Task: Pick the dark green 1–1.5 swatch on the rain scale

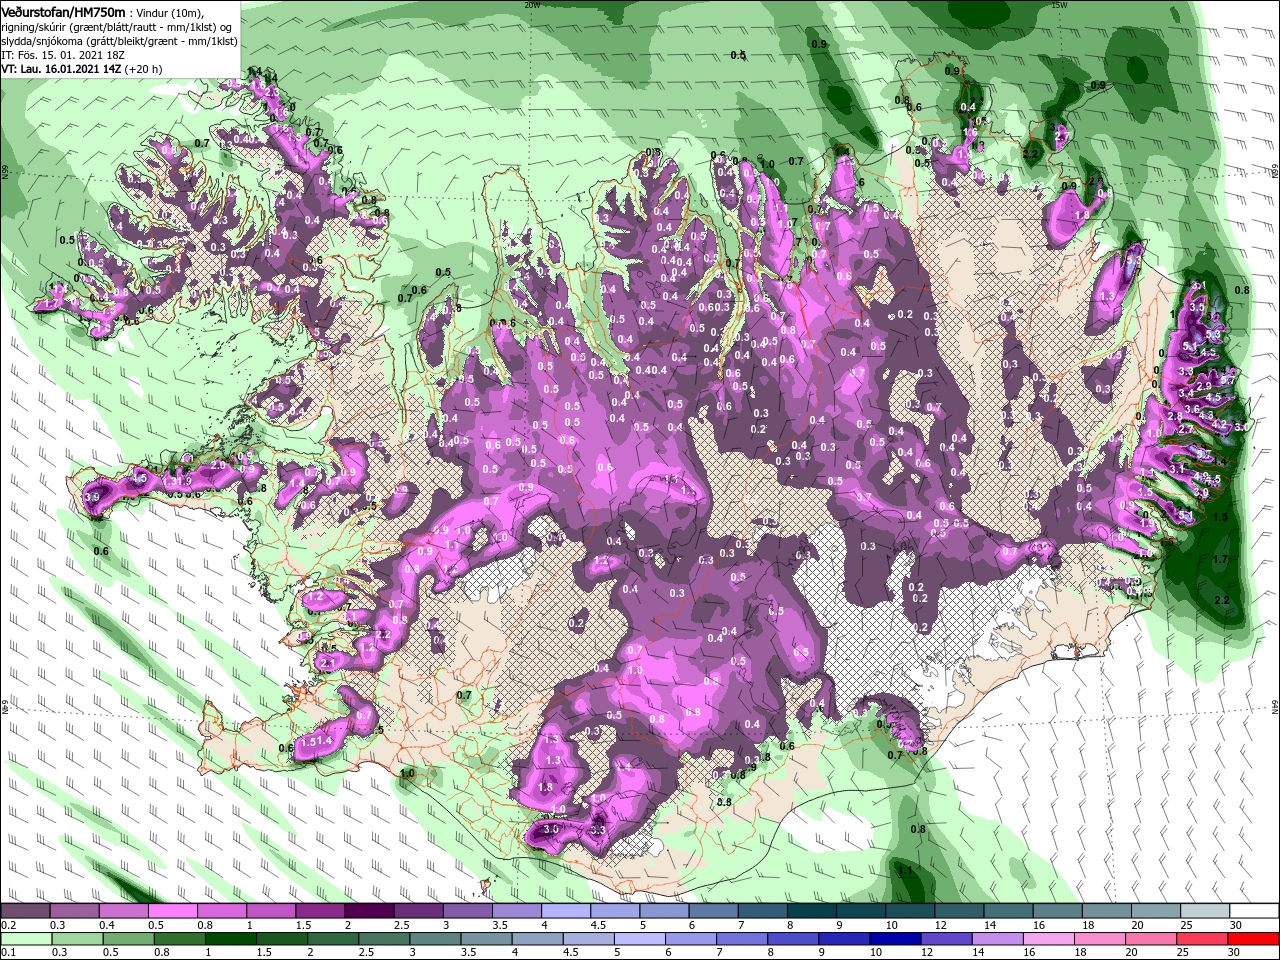Action: [230, 939]
